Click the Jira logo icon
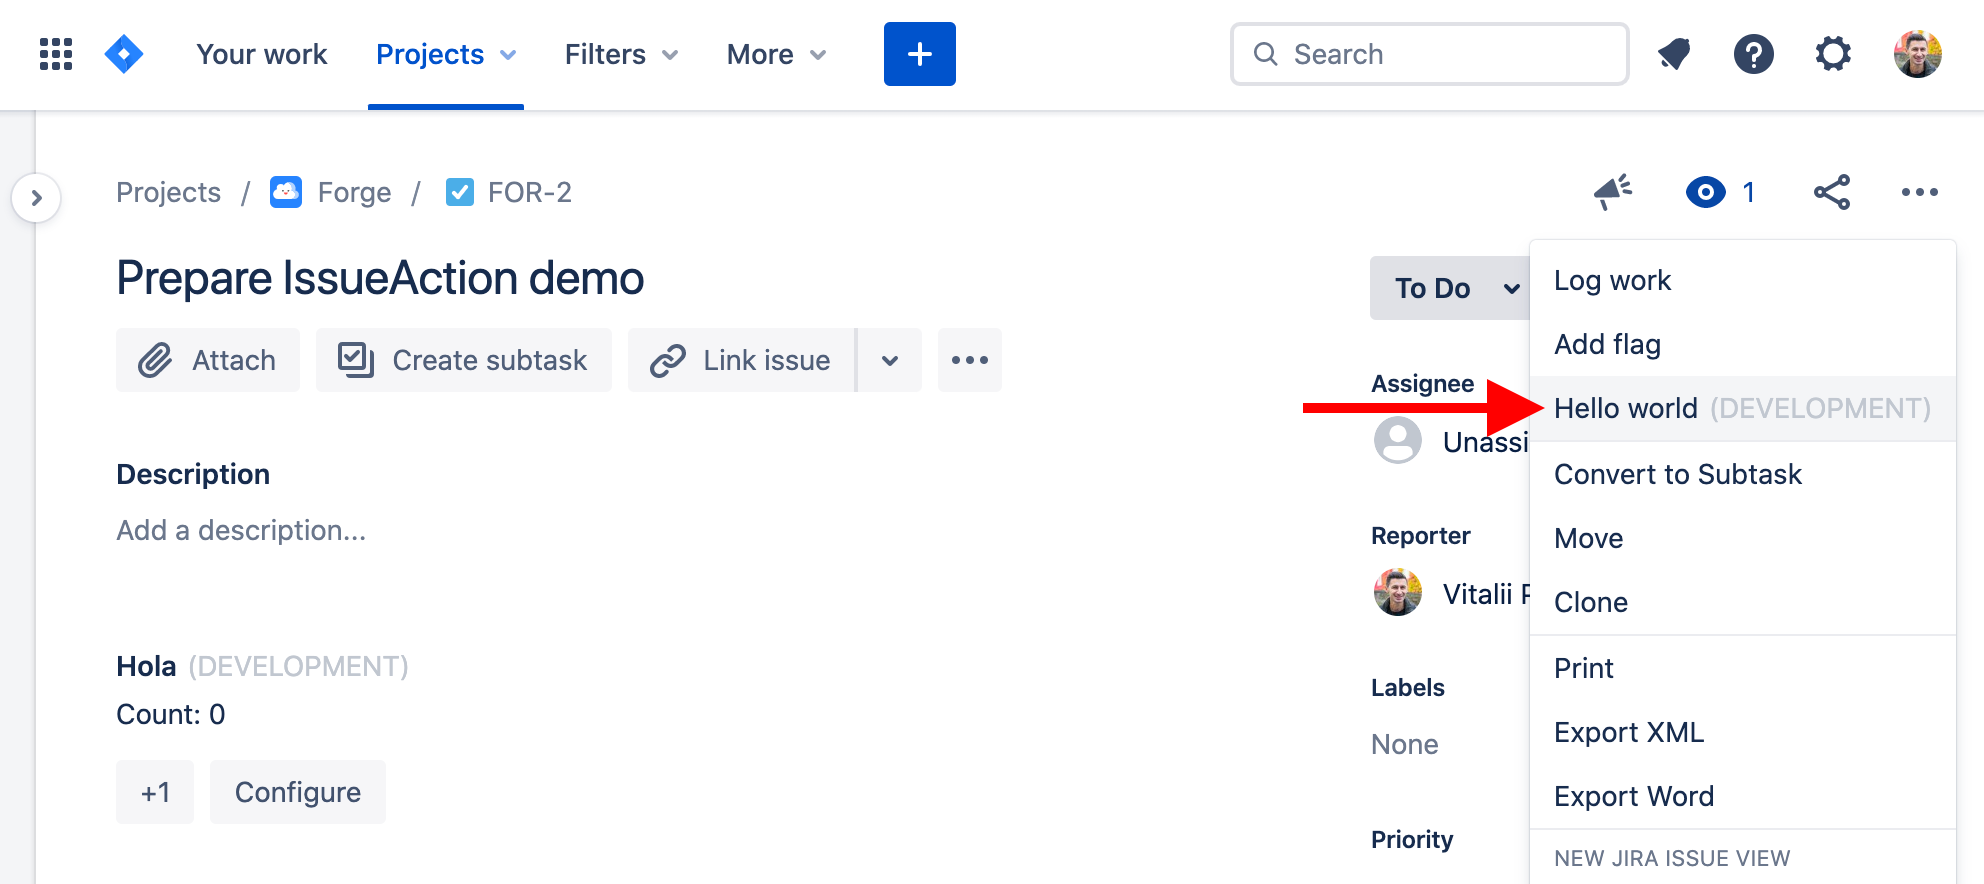Image resolution: width=1984 pixels, height=884 pixels. pyautogui.click(x=124, y=54)
